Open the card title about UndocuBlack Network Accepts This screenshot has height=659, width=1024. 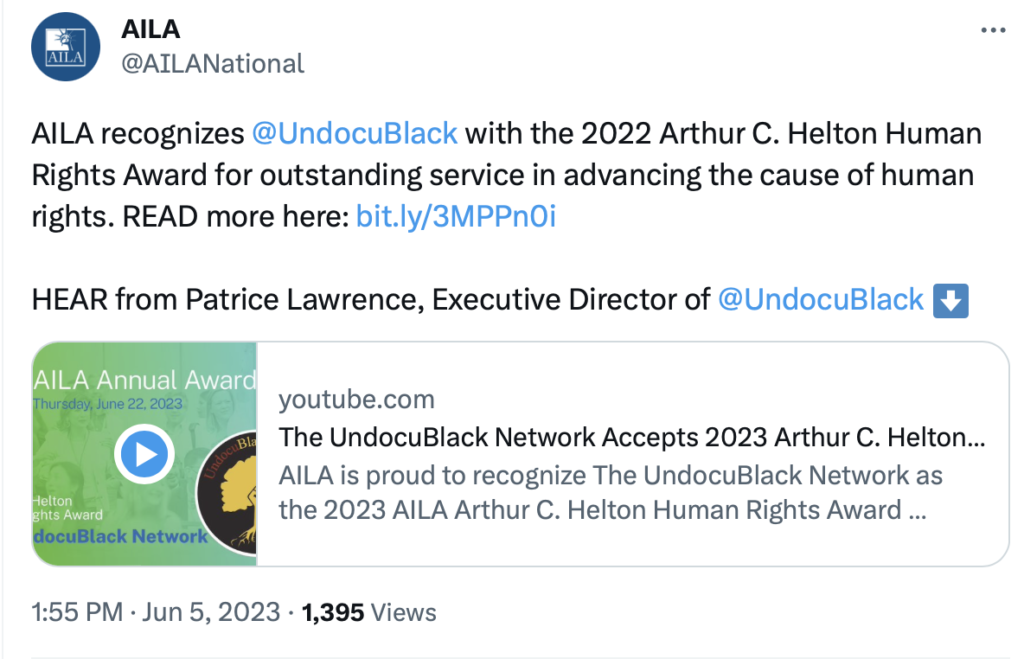click(631, 437)
